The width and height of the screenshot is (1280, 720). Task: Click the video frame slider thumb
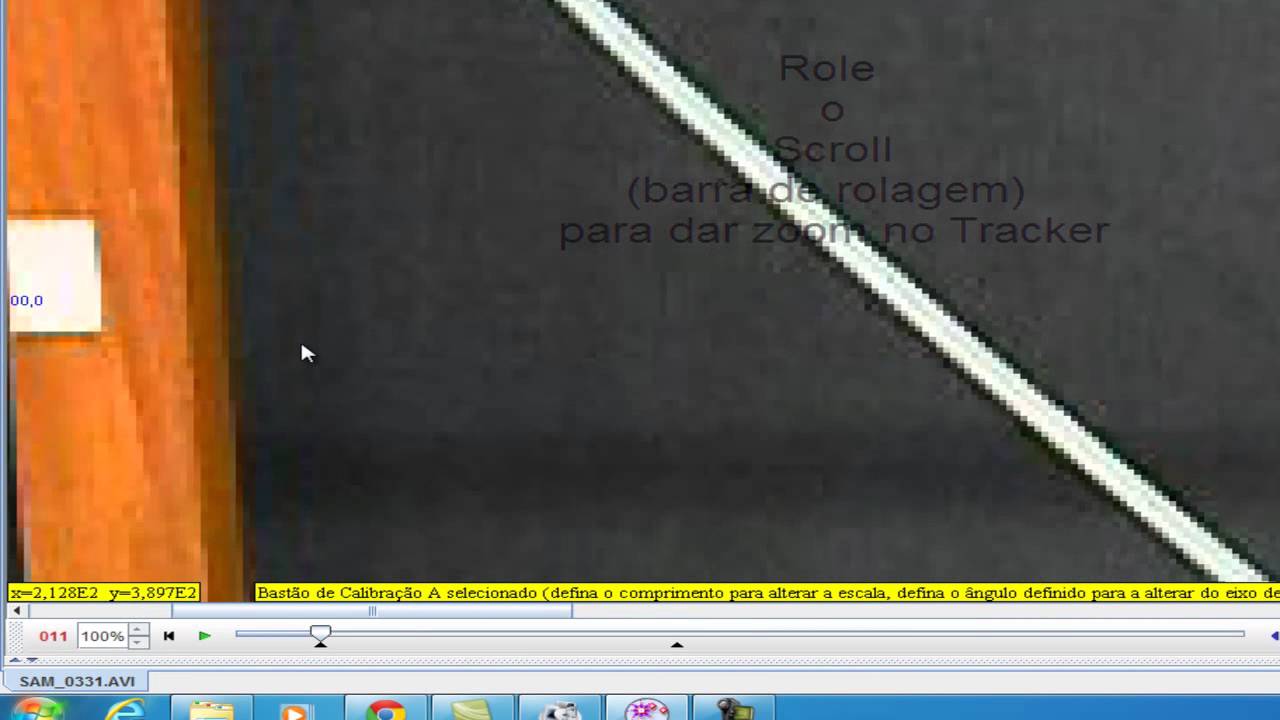point(320,633)
